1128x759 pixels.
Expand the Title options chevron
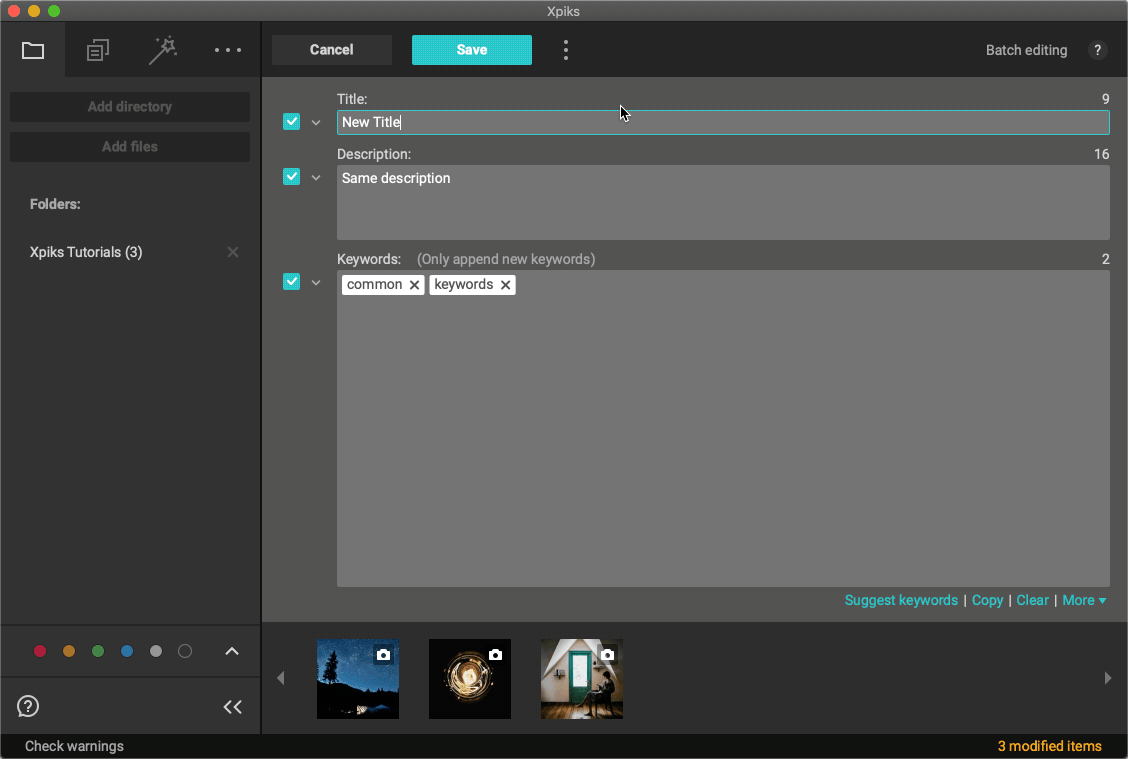pos(316,123)
